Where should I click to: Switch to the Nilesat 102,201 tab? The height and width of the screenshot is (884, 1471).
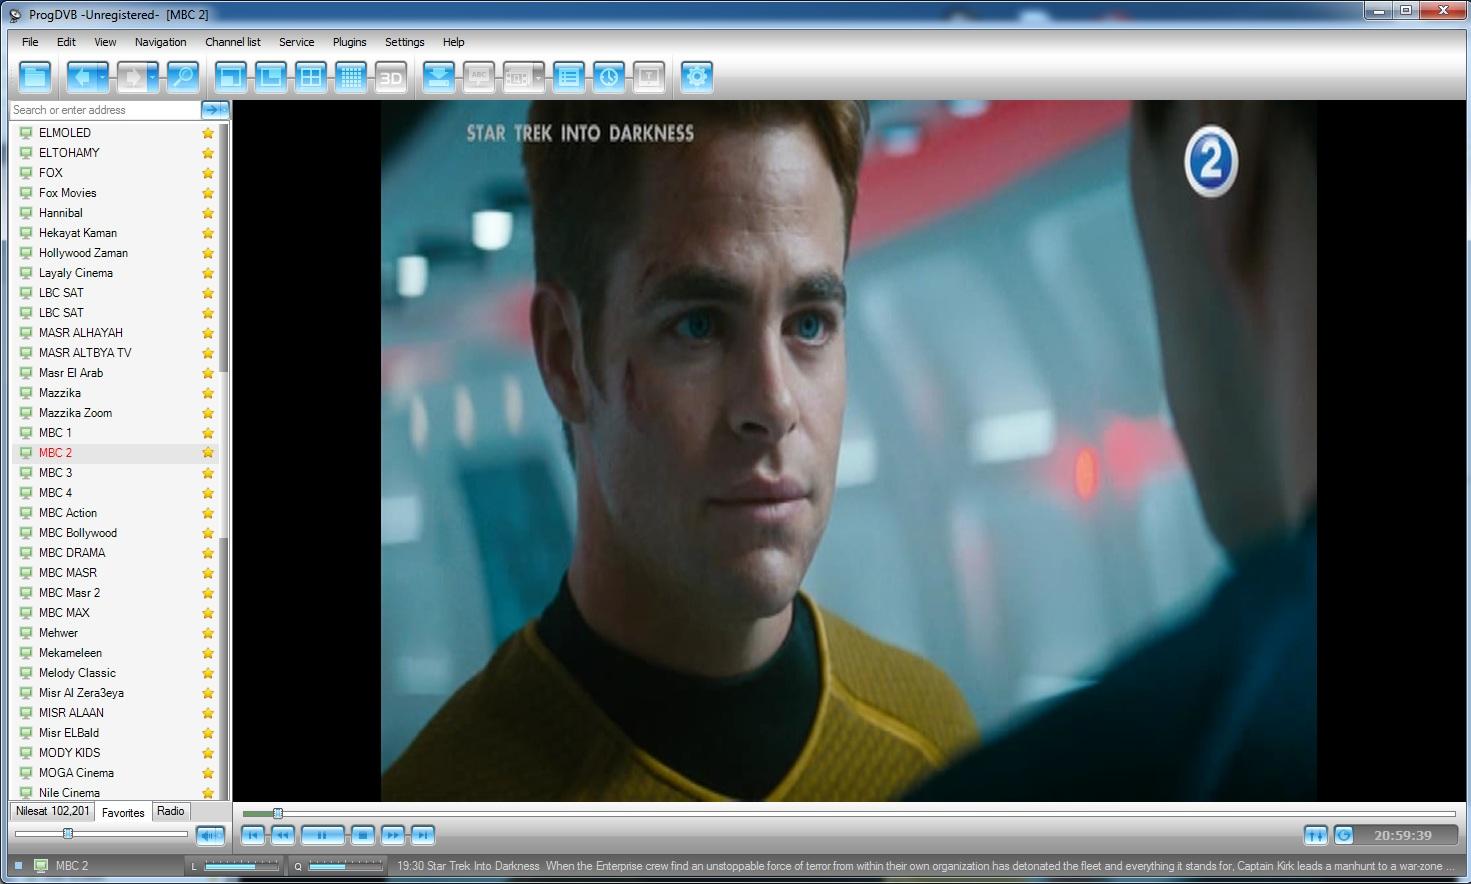click(x=53, y=811)
